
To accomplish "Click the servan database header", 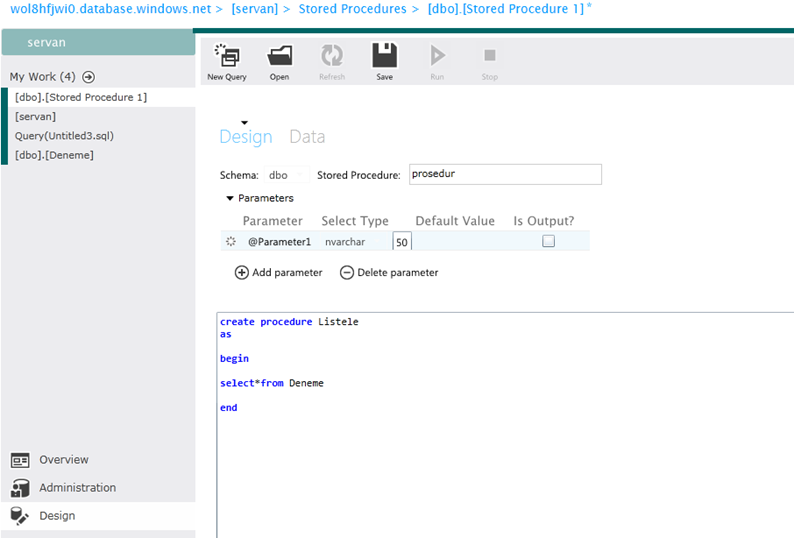I will (x=98, y=42).
